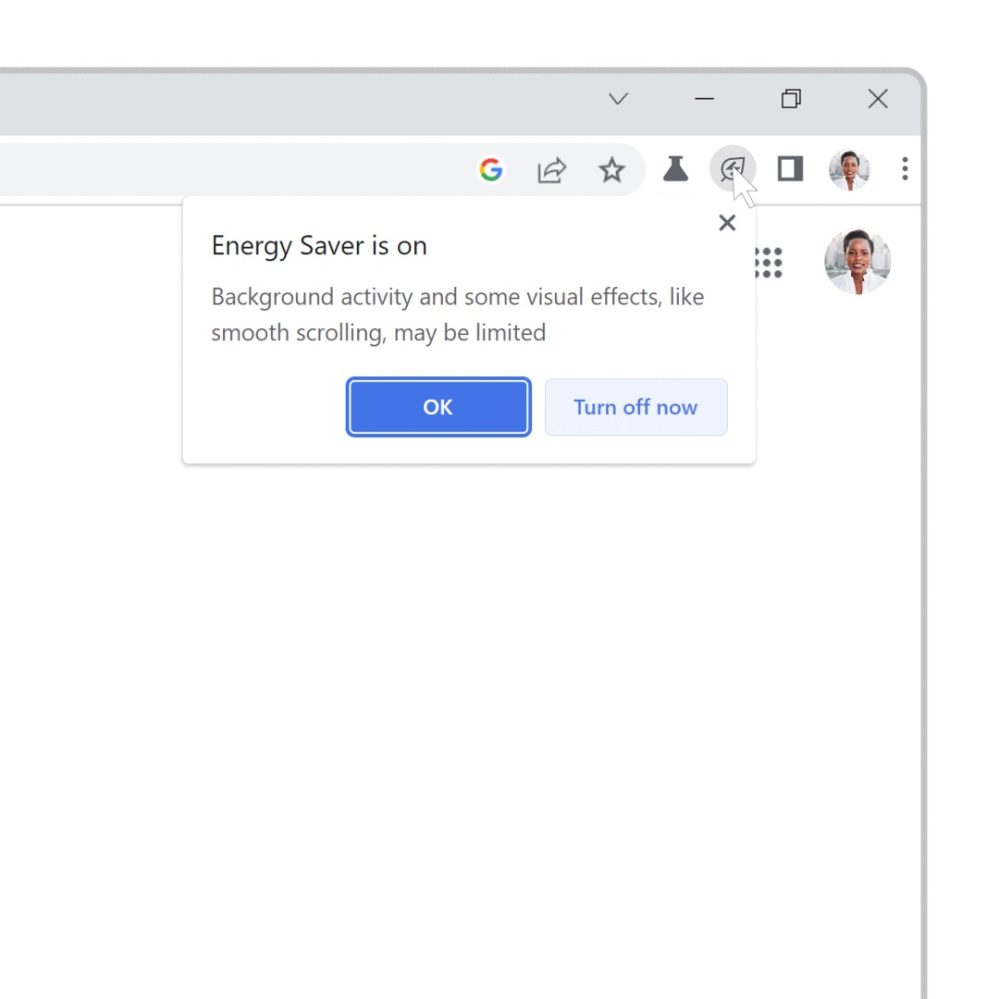Click Turn off now button
Image resolution: width=999 pixels, height=999 pixels.
click(635, 407)
